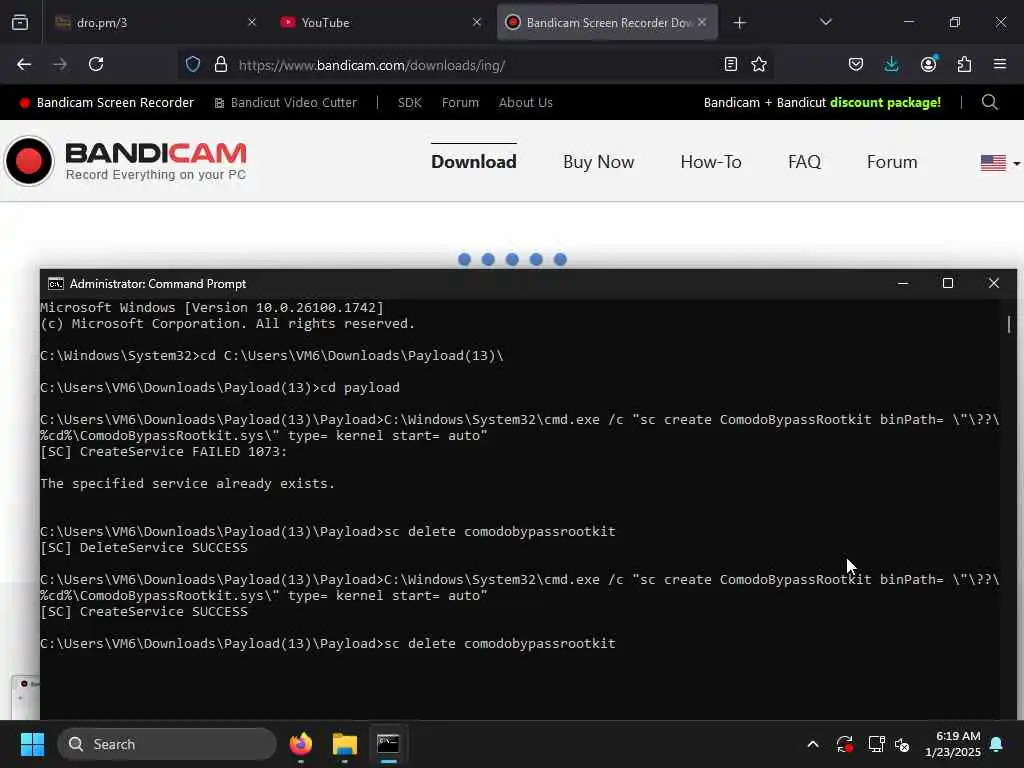Viewport: 1024px width, 768px height.
Task: Open a new browser tab
Action: point(739,23)
